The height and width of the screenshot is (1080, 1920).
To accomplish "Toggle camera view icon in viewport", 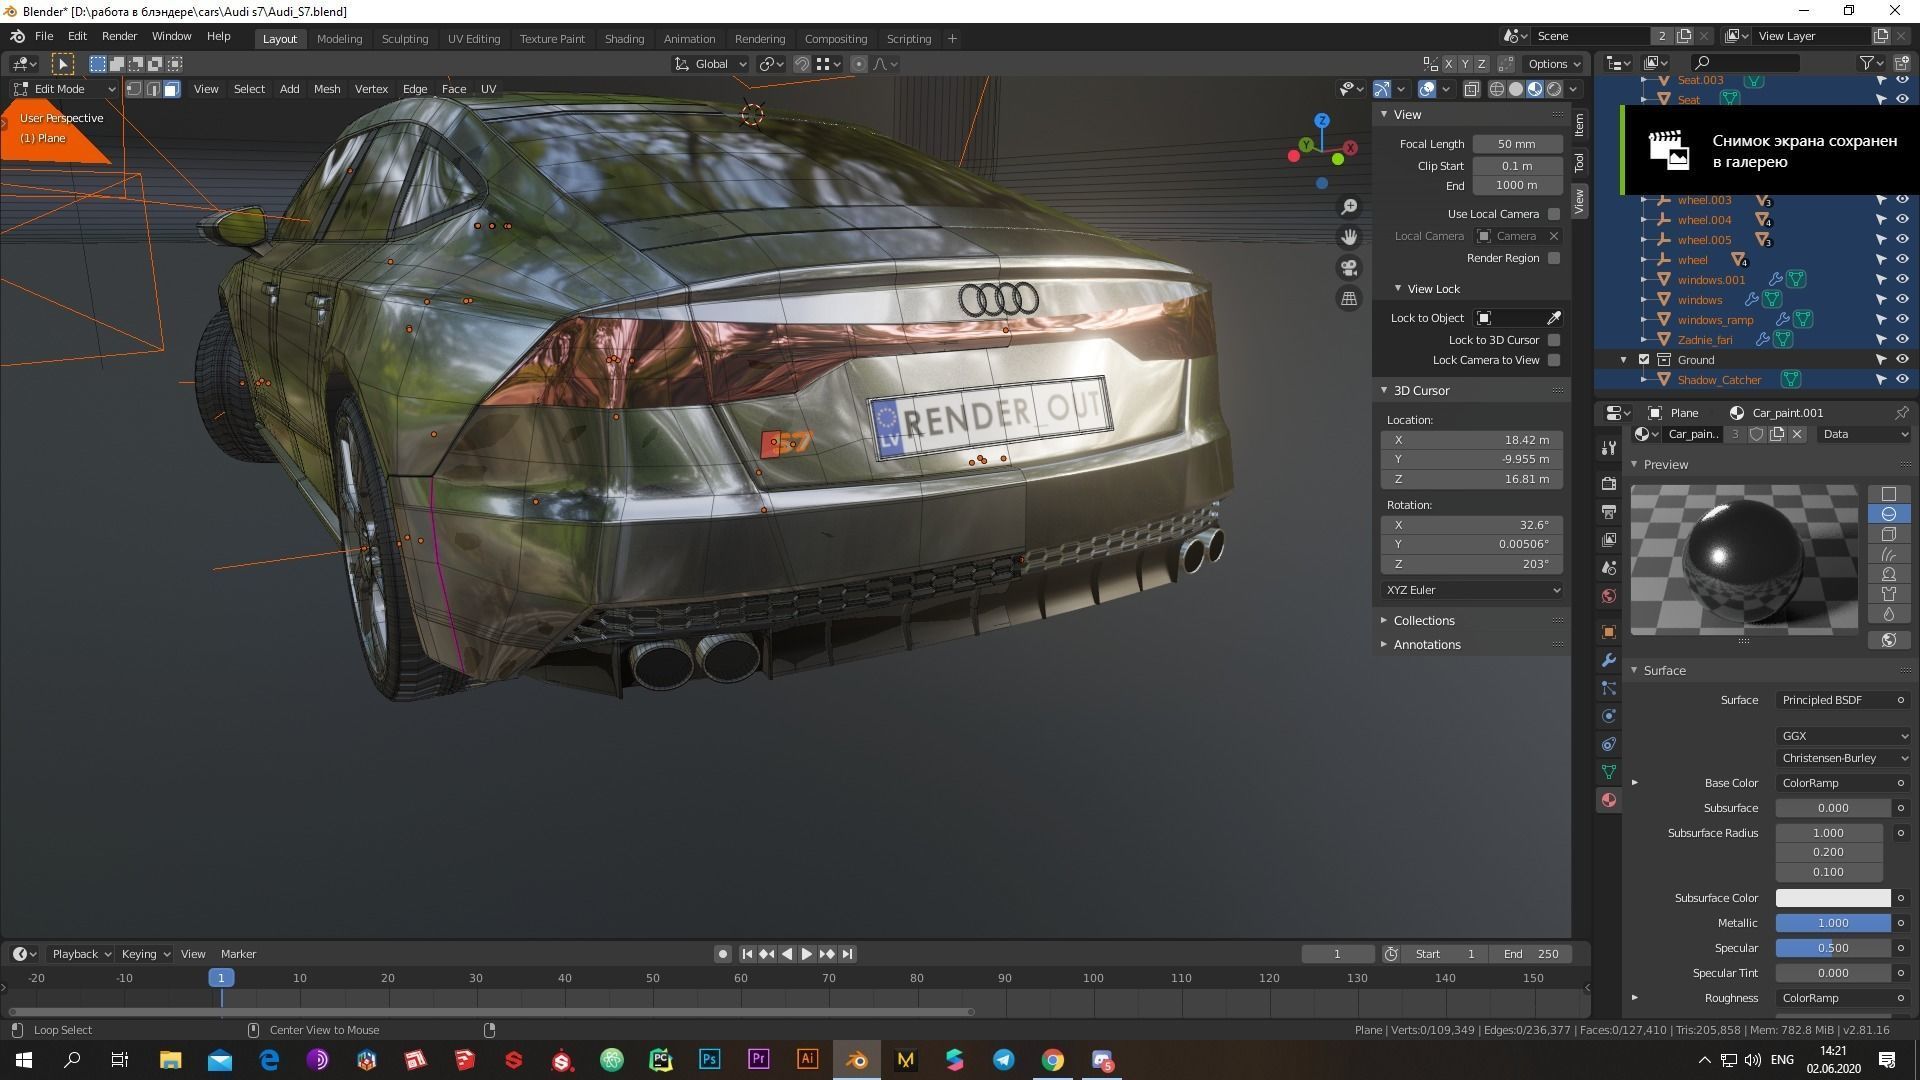I will tap(1349, 268).
